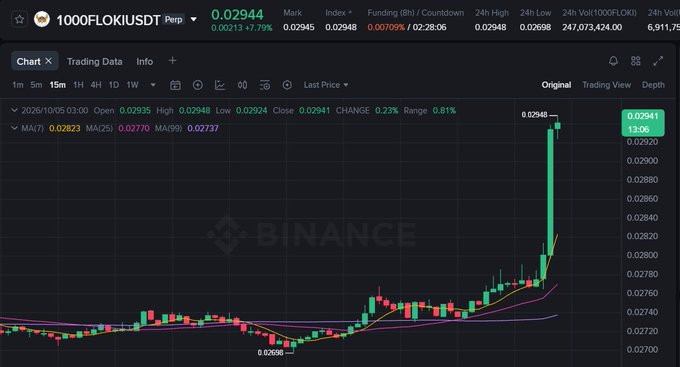Open the Last Price dropdown

pyautogui.click(x=326, y=85)
